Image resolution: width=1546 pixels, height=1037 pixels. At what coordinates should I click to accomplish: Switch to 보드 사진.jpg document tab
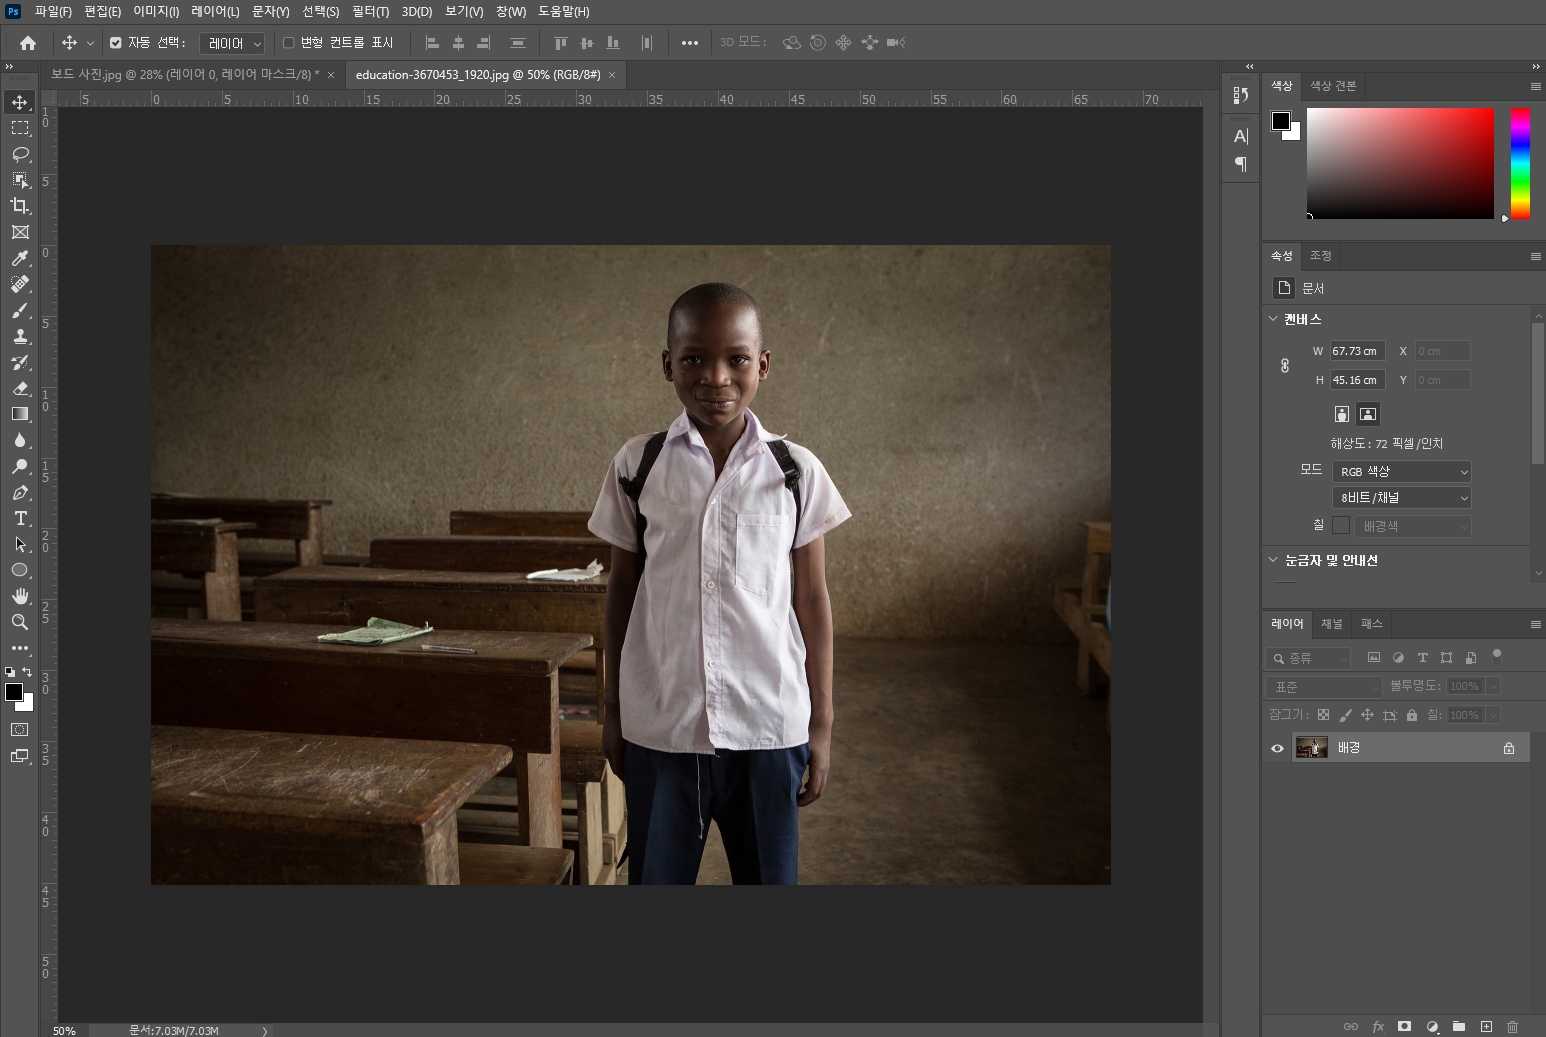pos(185,74)
